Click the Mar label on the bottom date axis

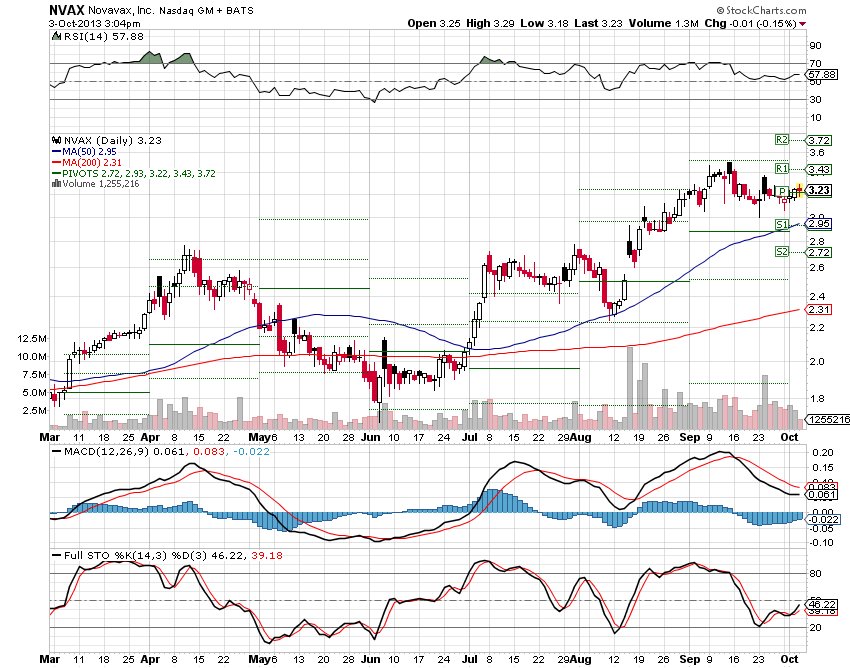[x=50, y=659]
